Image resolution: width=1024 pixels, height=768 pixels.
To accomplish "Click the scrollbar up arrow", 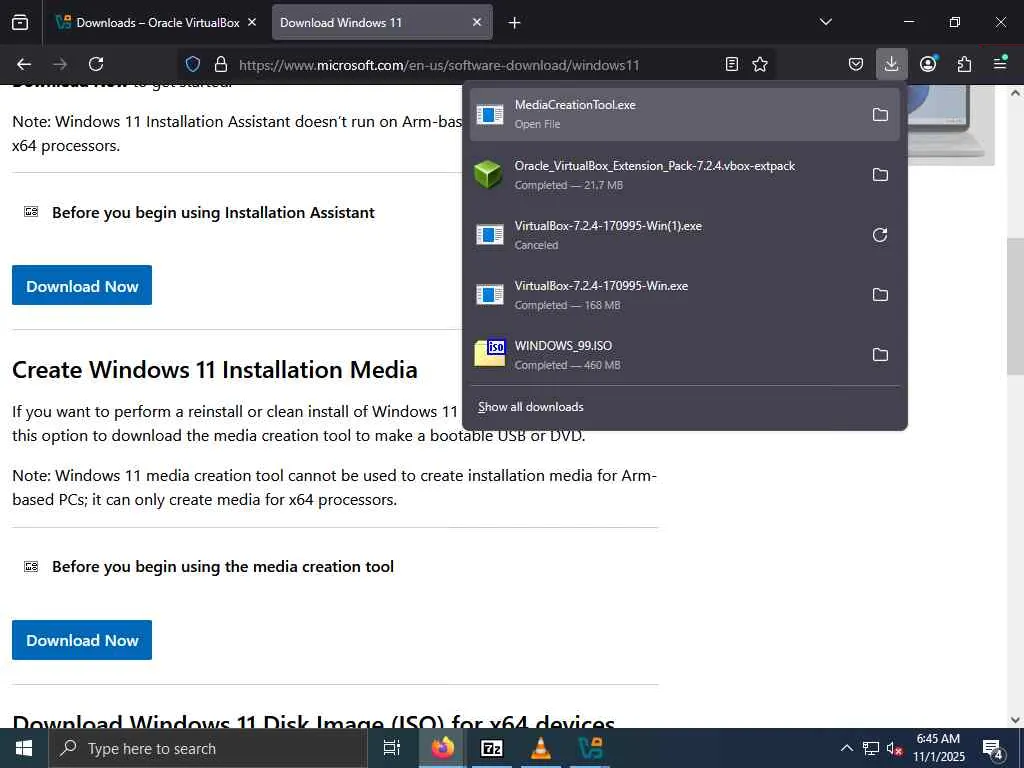I will 1015,93.
